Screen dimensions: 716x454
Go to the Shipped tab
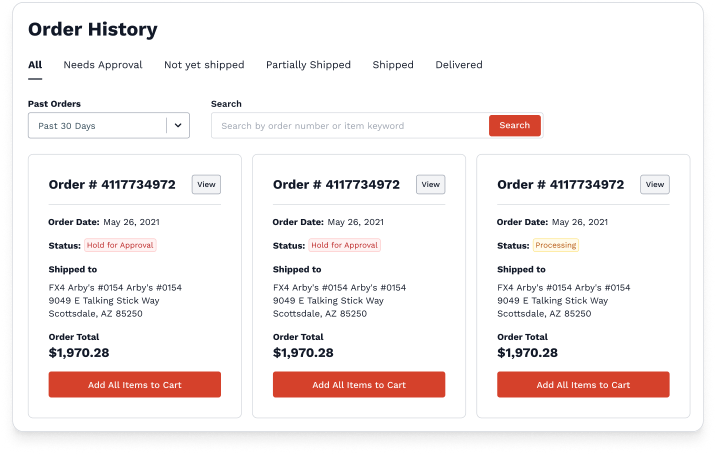[x=393, y=65]
